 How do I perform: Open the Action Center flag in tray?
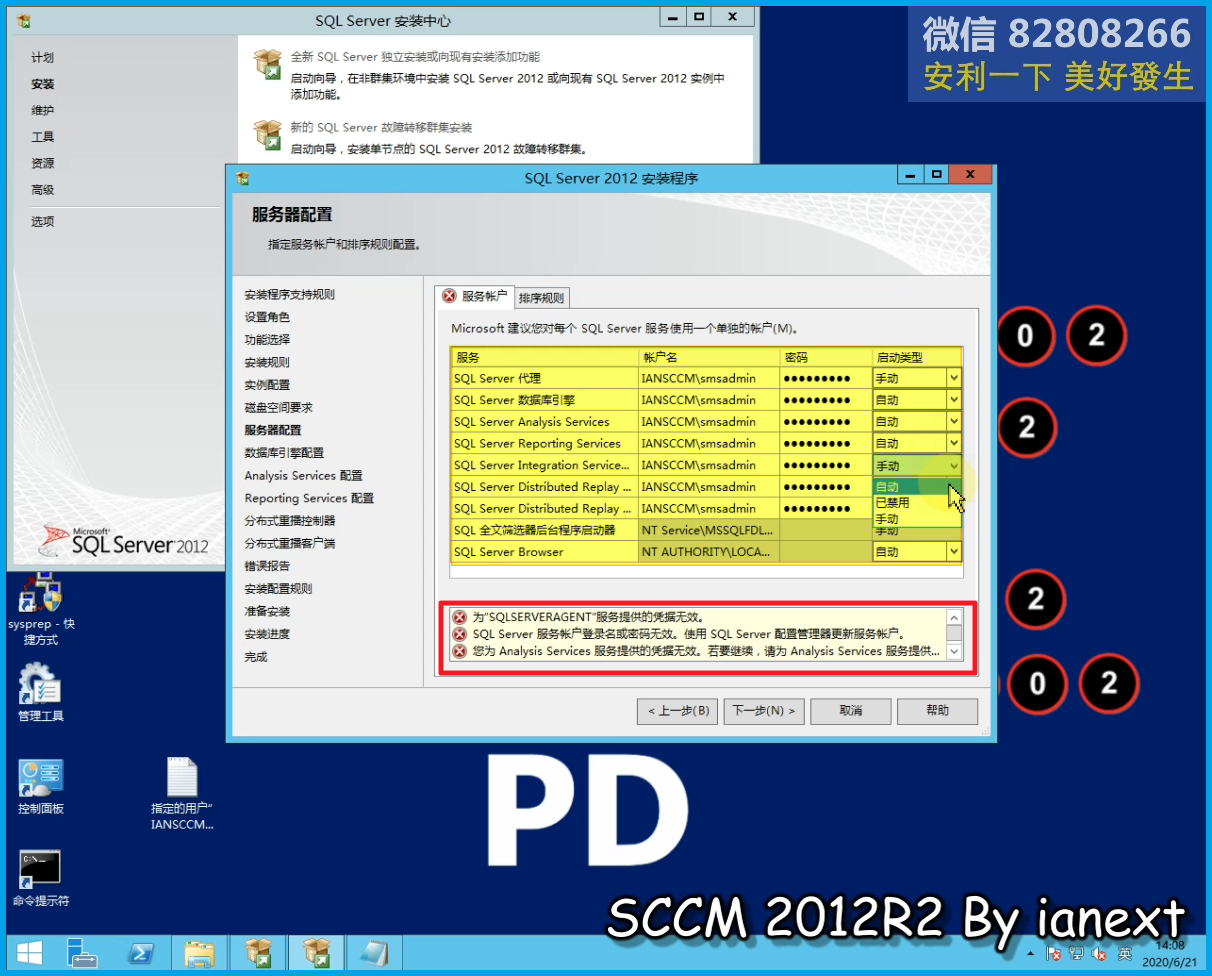coord(1054,954)
